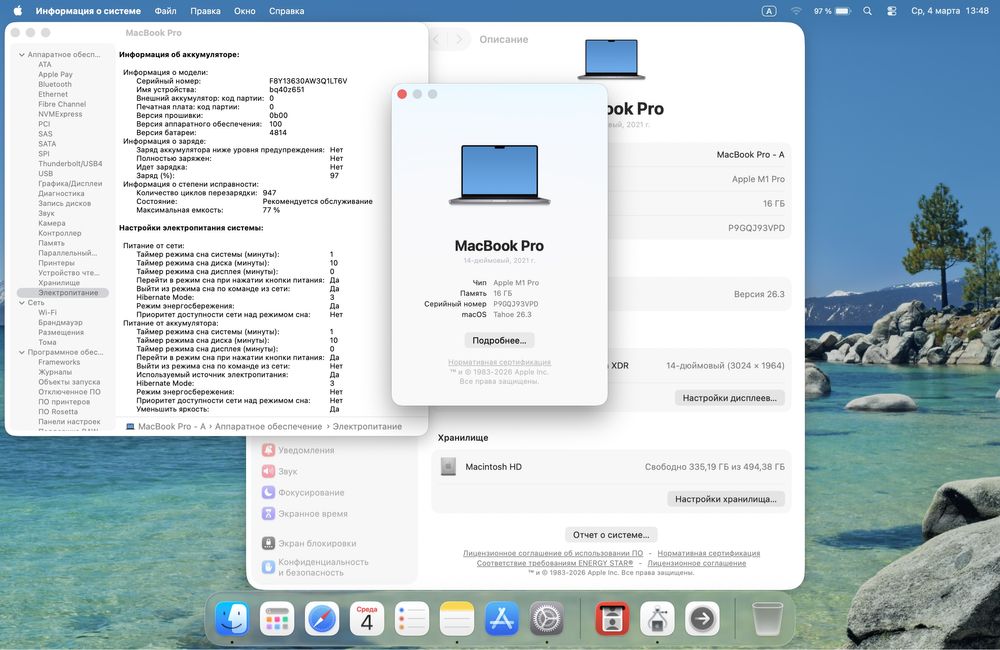Click Настройки дисплеев... button
1000x650 pixels.
point(730,398)
